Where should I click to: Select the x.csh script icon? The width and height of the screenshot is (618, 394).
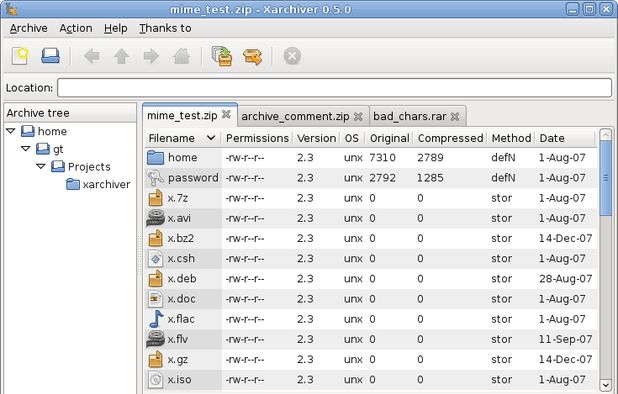[155, 258]
